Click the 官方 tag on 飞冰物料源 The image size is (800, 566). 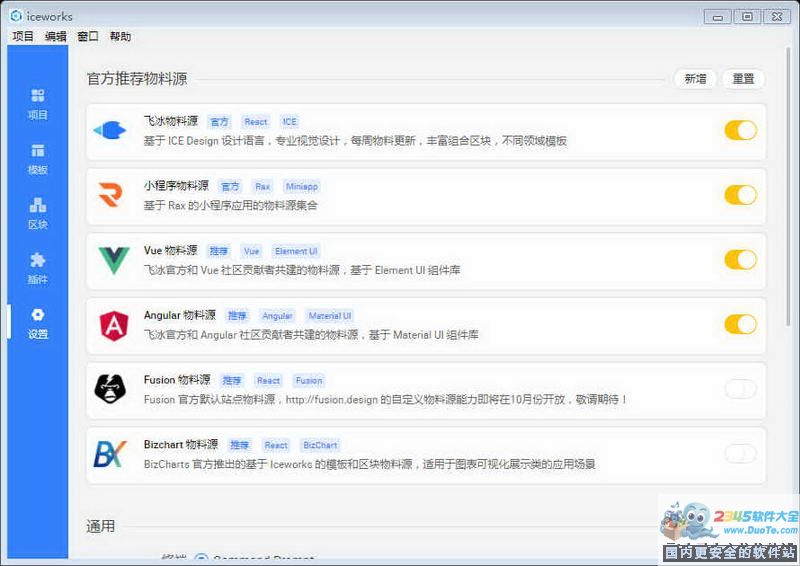219,122
